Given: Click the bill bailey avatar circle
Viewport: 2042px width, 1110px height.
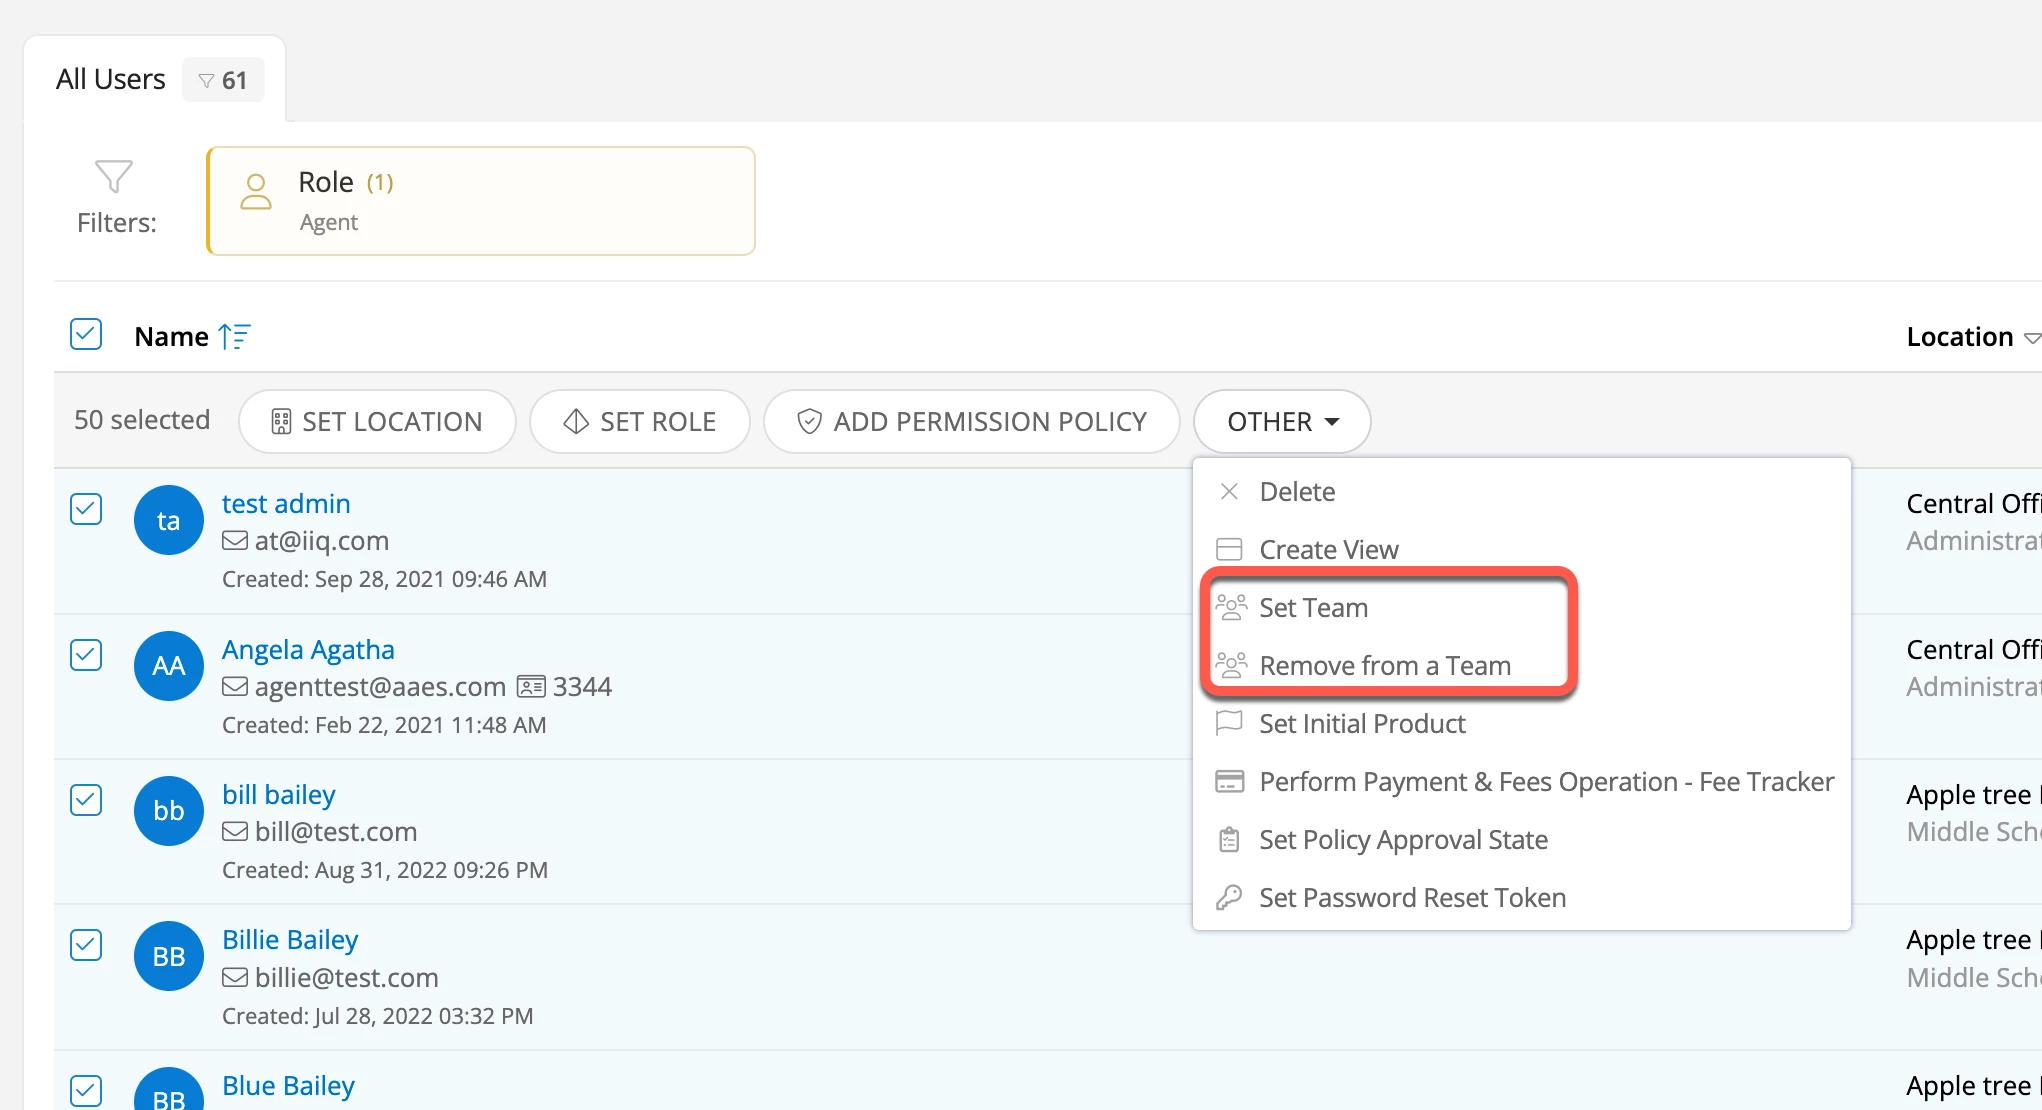Looking at the screenshot, I should coord(168,810).
